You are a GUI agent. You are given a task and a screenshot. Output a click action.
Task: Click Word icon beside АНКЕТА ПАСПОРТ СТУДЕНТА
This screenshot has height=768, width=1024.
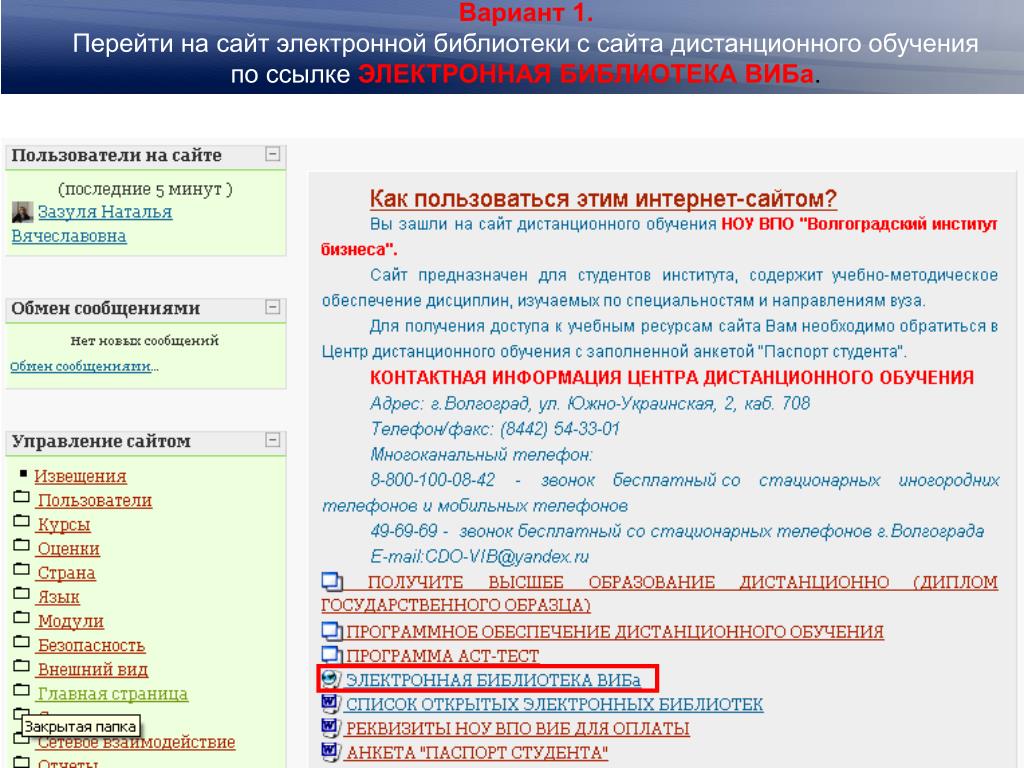[x=331, y=752]
